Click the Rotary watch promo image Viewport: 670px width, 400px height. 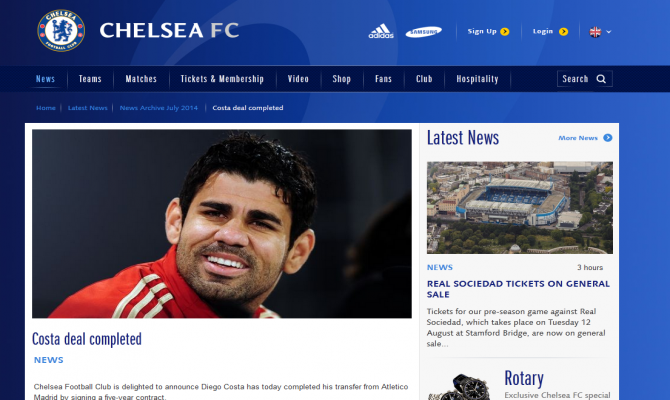point(459,386)
